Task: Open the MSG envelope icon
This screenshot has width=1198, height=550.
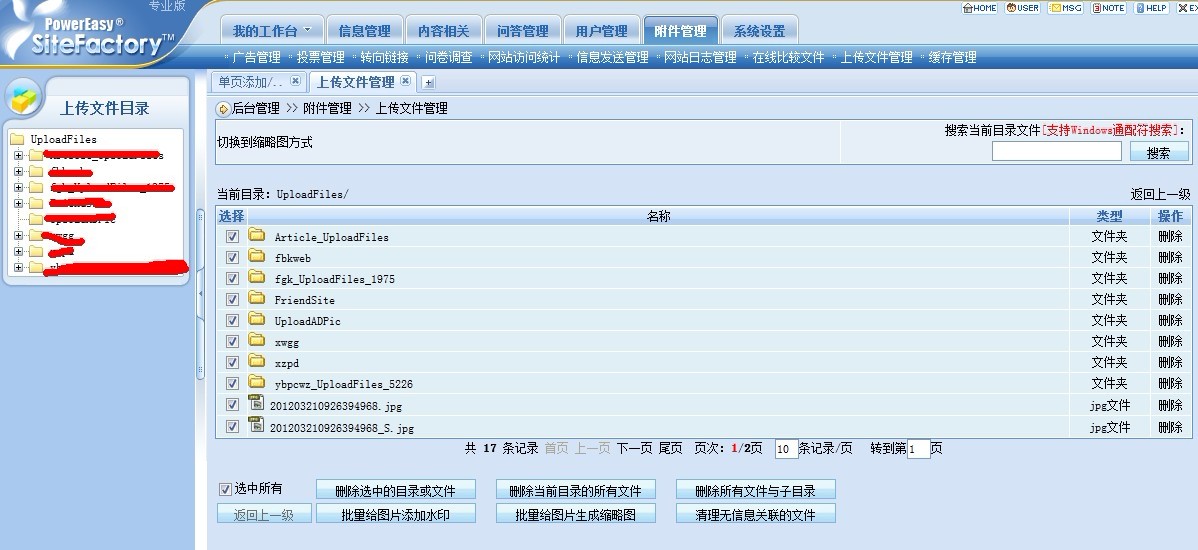Action: (x=1065, y=7)
